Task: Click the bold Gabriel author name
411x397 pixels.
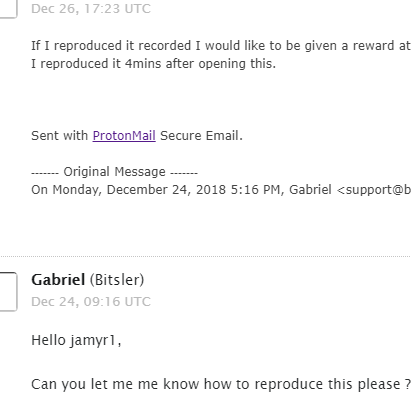Action: click(x=58, y=280)
